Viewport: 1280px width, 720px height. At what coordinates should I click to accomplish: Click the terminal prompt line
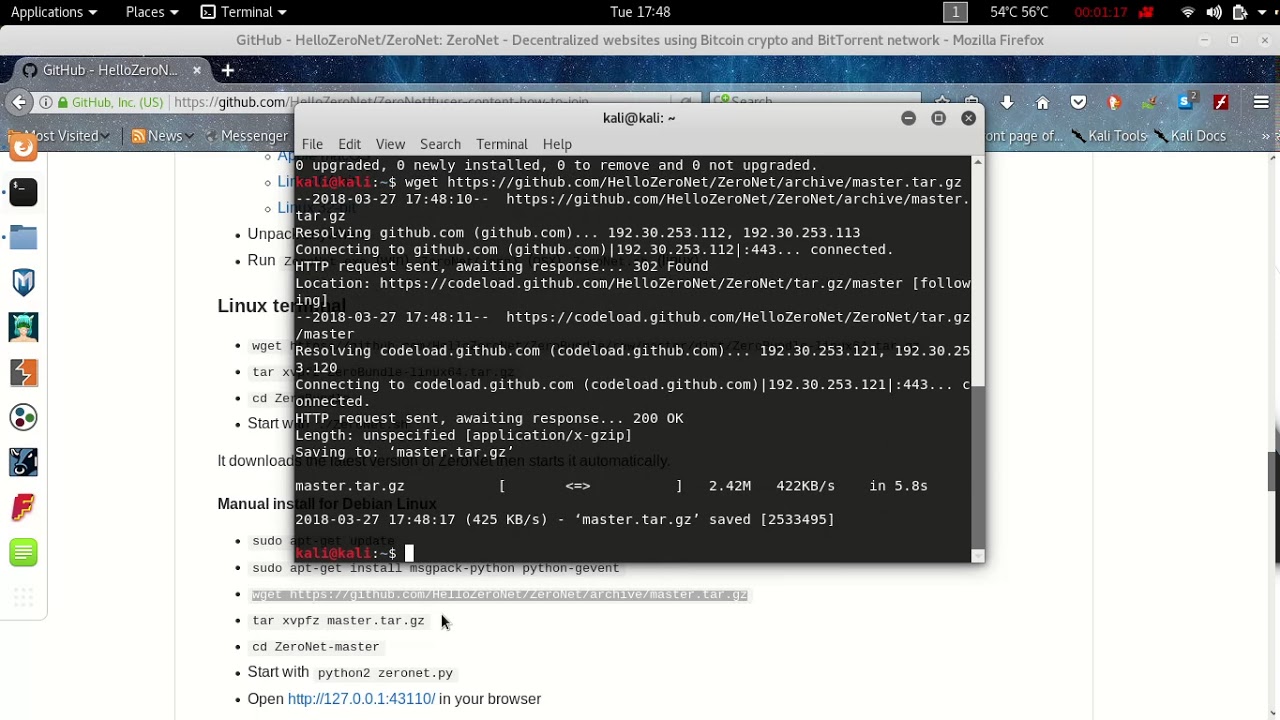(632, 553)
